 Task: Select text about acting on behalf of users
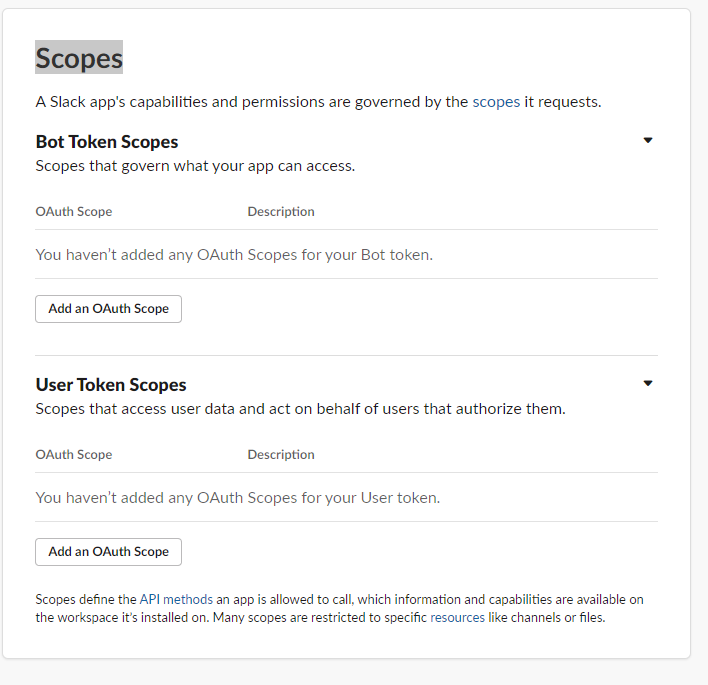pos(301,409)
